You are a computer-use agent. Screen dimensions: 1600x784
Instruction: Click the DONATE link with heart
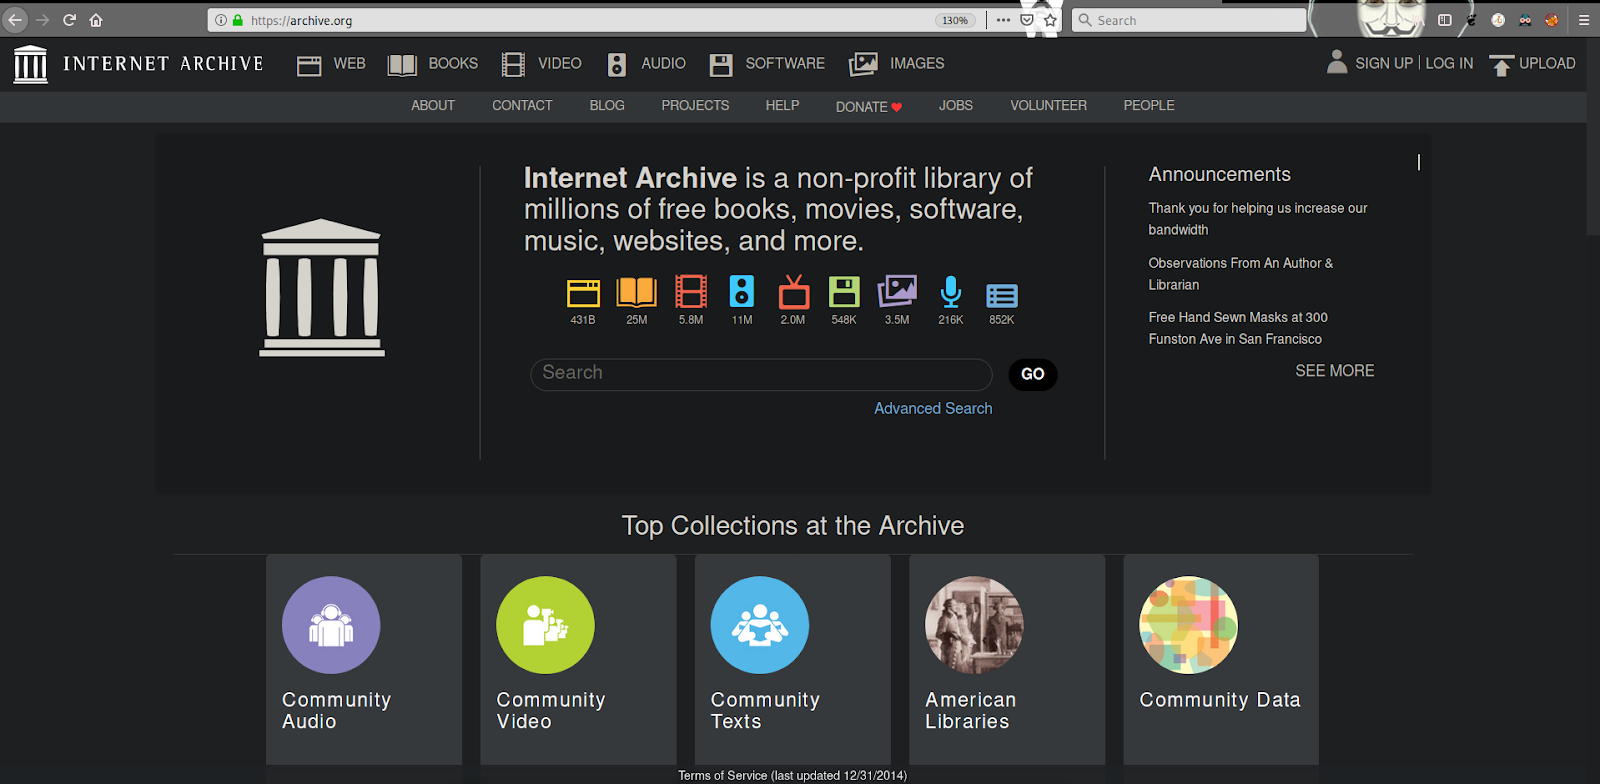point(869,107)
